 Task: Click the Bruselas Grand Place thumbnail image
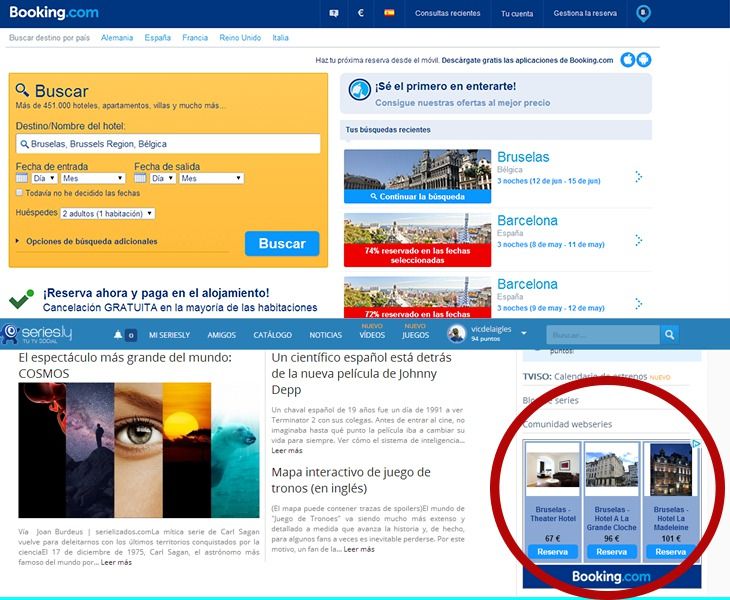(x=418, y=169)
